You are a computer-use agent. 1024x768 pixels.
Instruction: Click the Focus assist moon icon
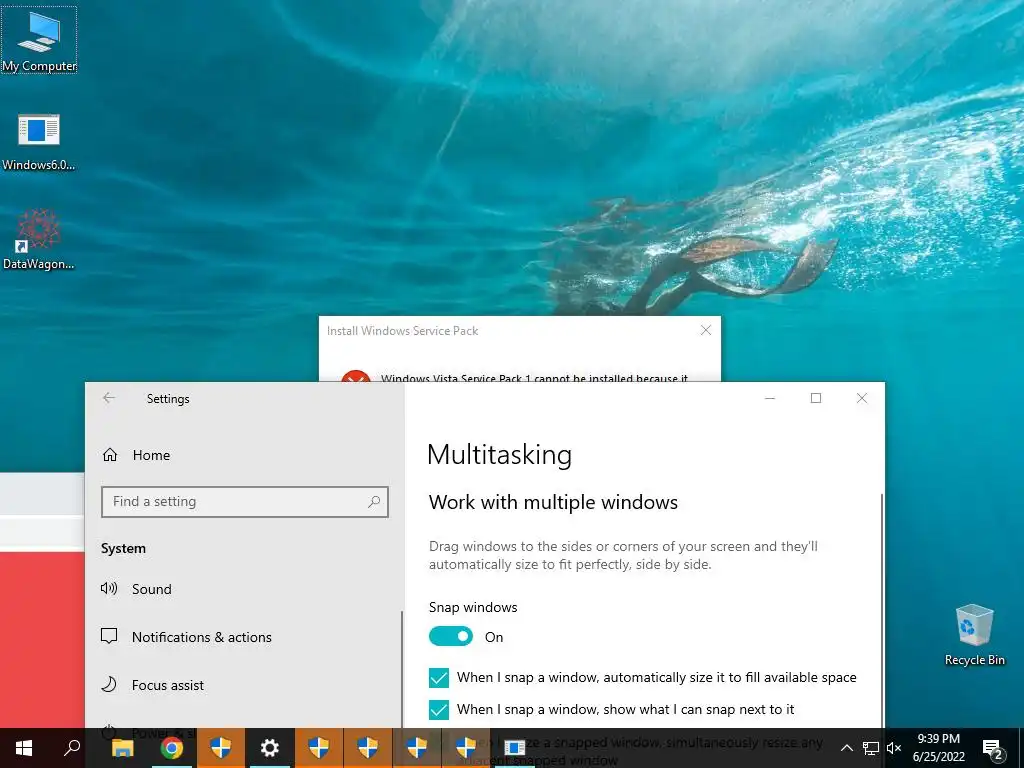click(x=109, y=684)
